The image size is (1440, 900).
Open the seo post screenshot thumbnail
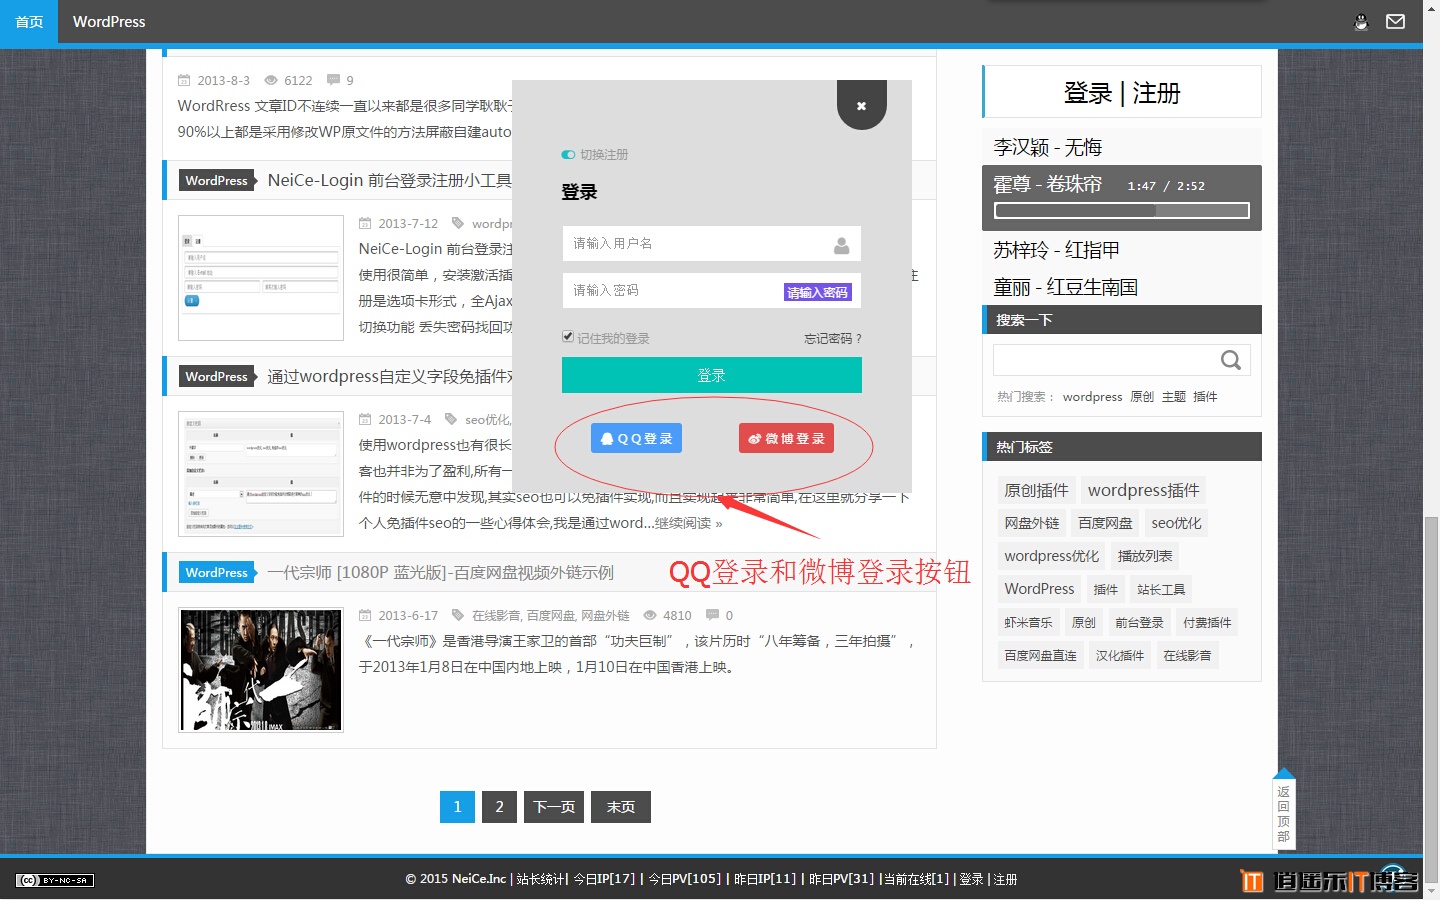coord(261,474)
